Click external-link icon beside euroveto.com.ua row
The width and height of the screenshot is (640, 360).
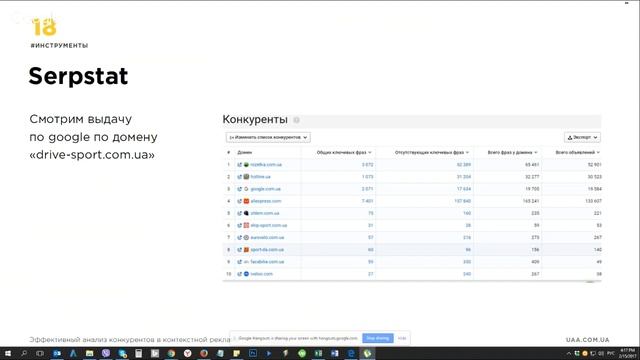pos(240,238)
